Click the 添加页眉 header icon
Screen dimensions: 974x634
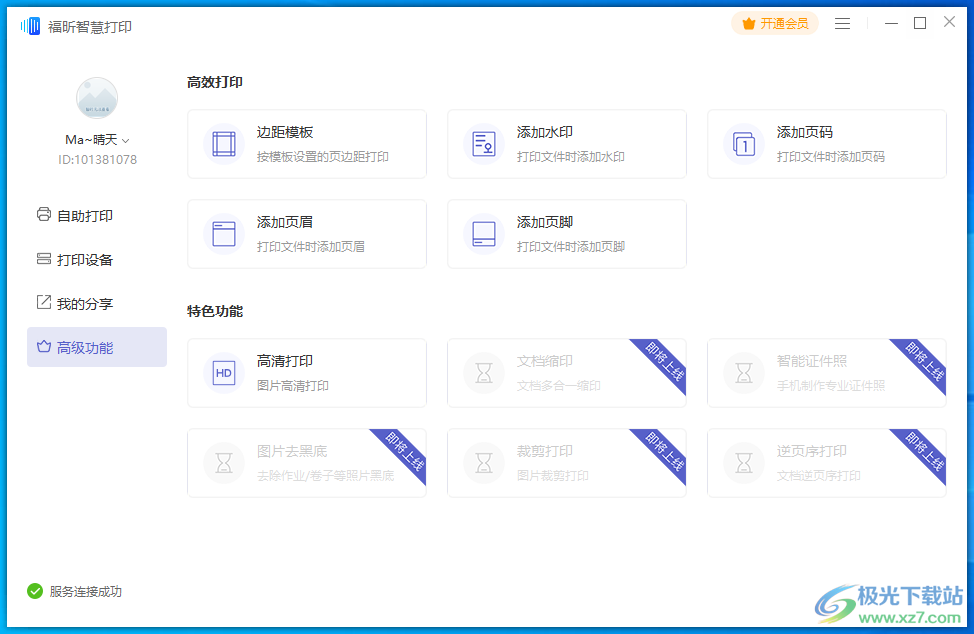click(x=224, y=234)
